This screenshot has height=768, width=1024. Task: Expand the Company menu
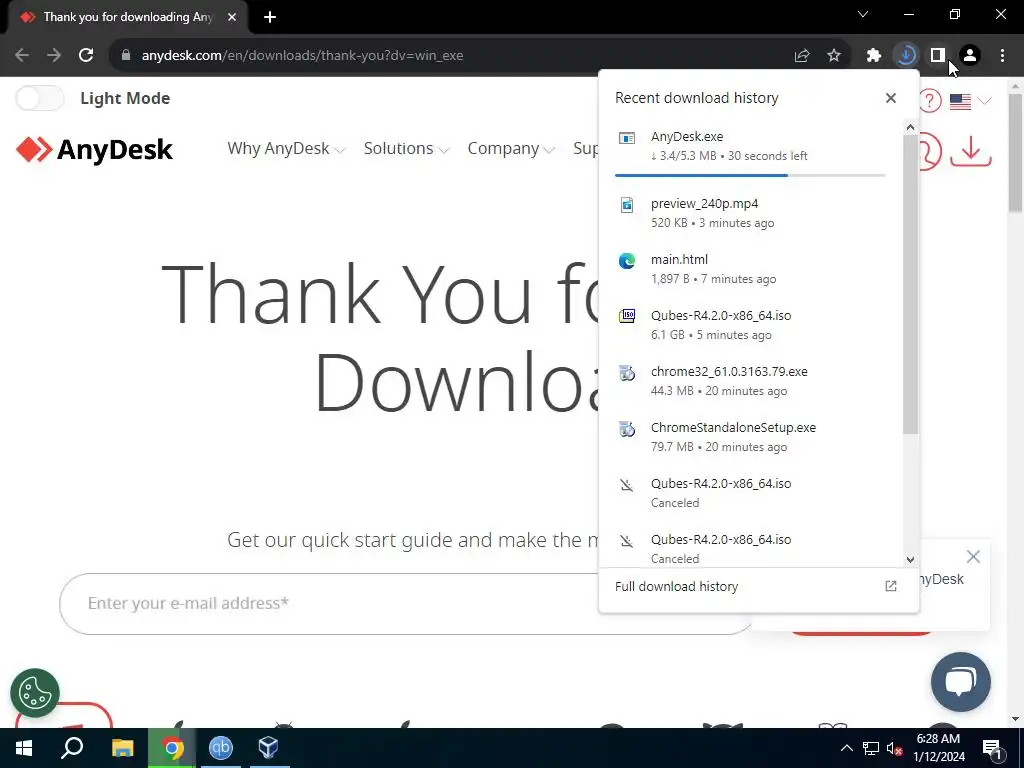[511, 149]
